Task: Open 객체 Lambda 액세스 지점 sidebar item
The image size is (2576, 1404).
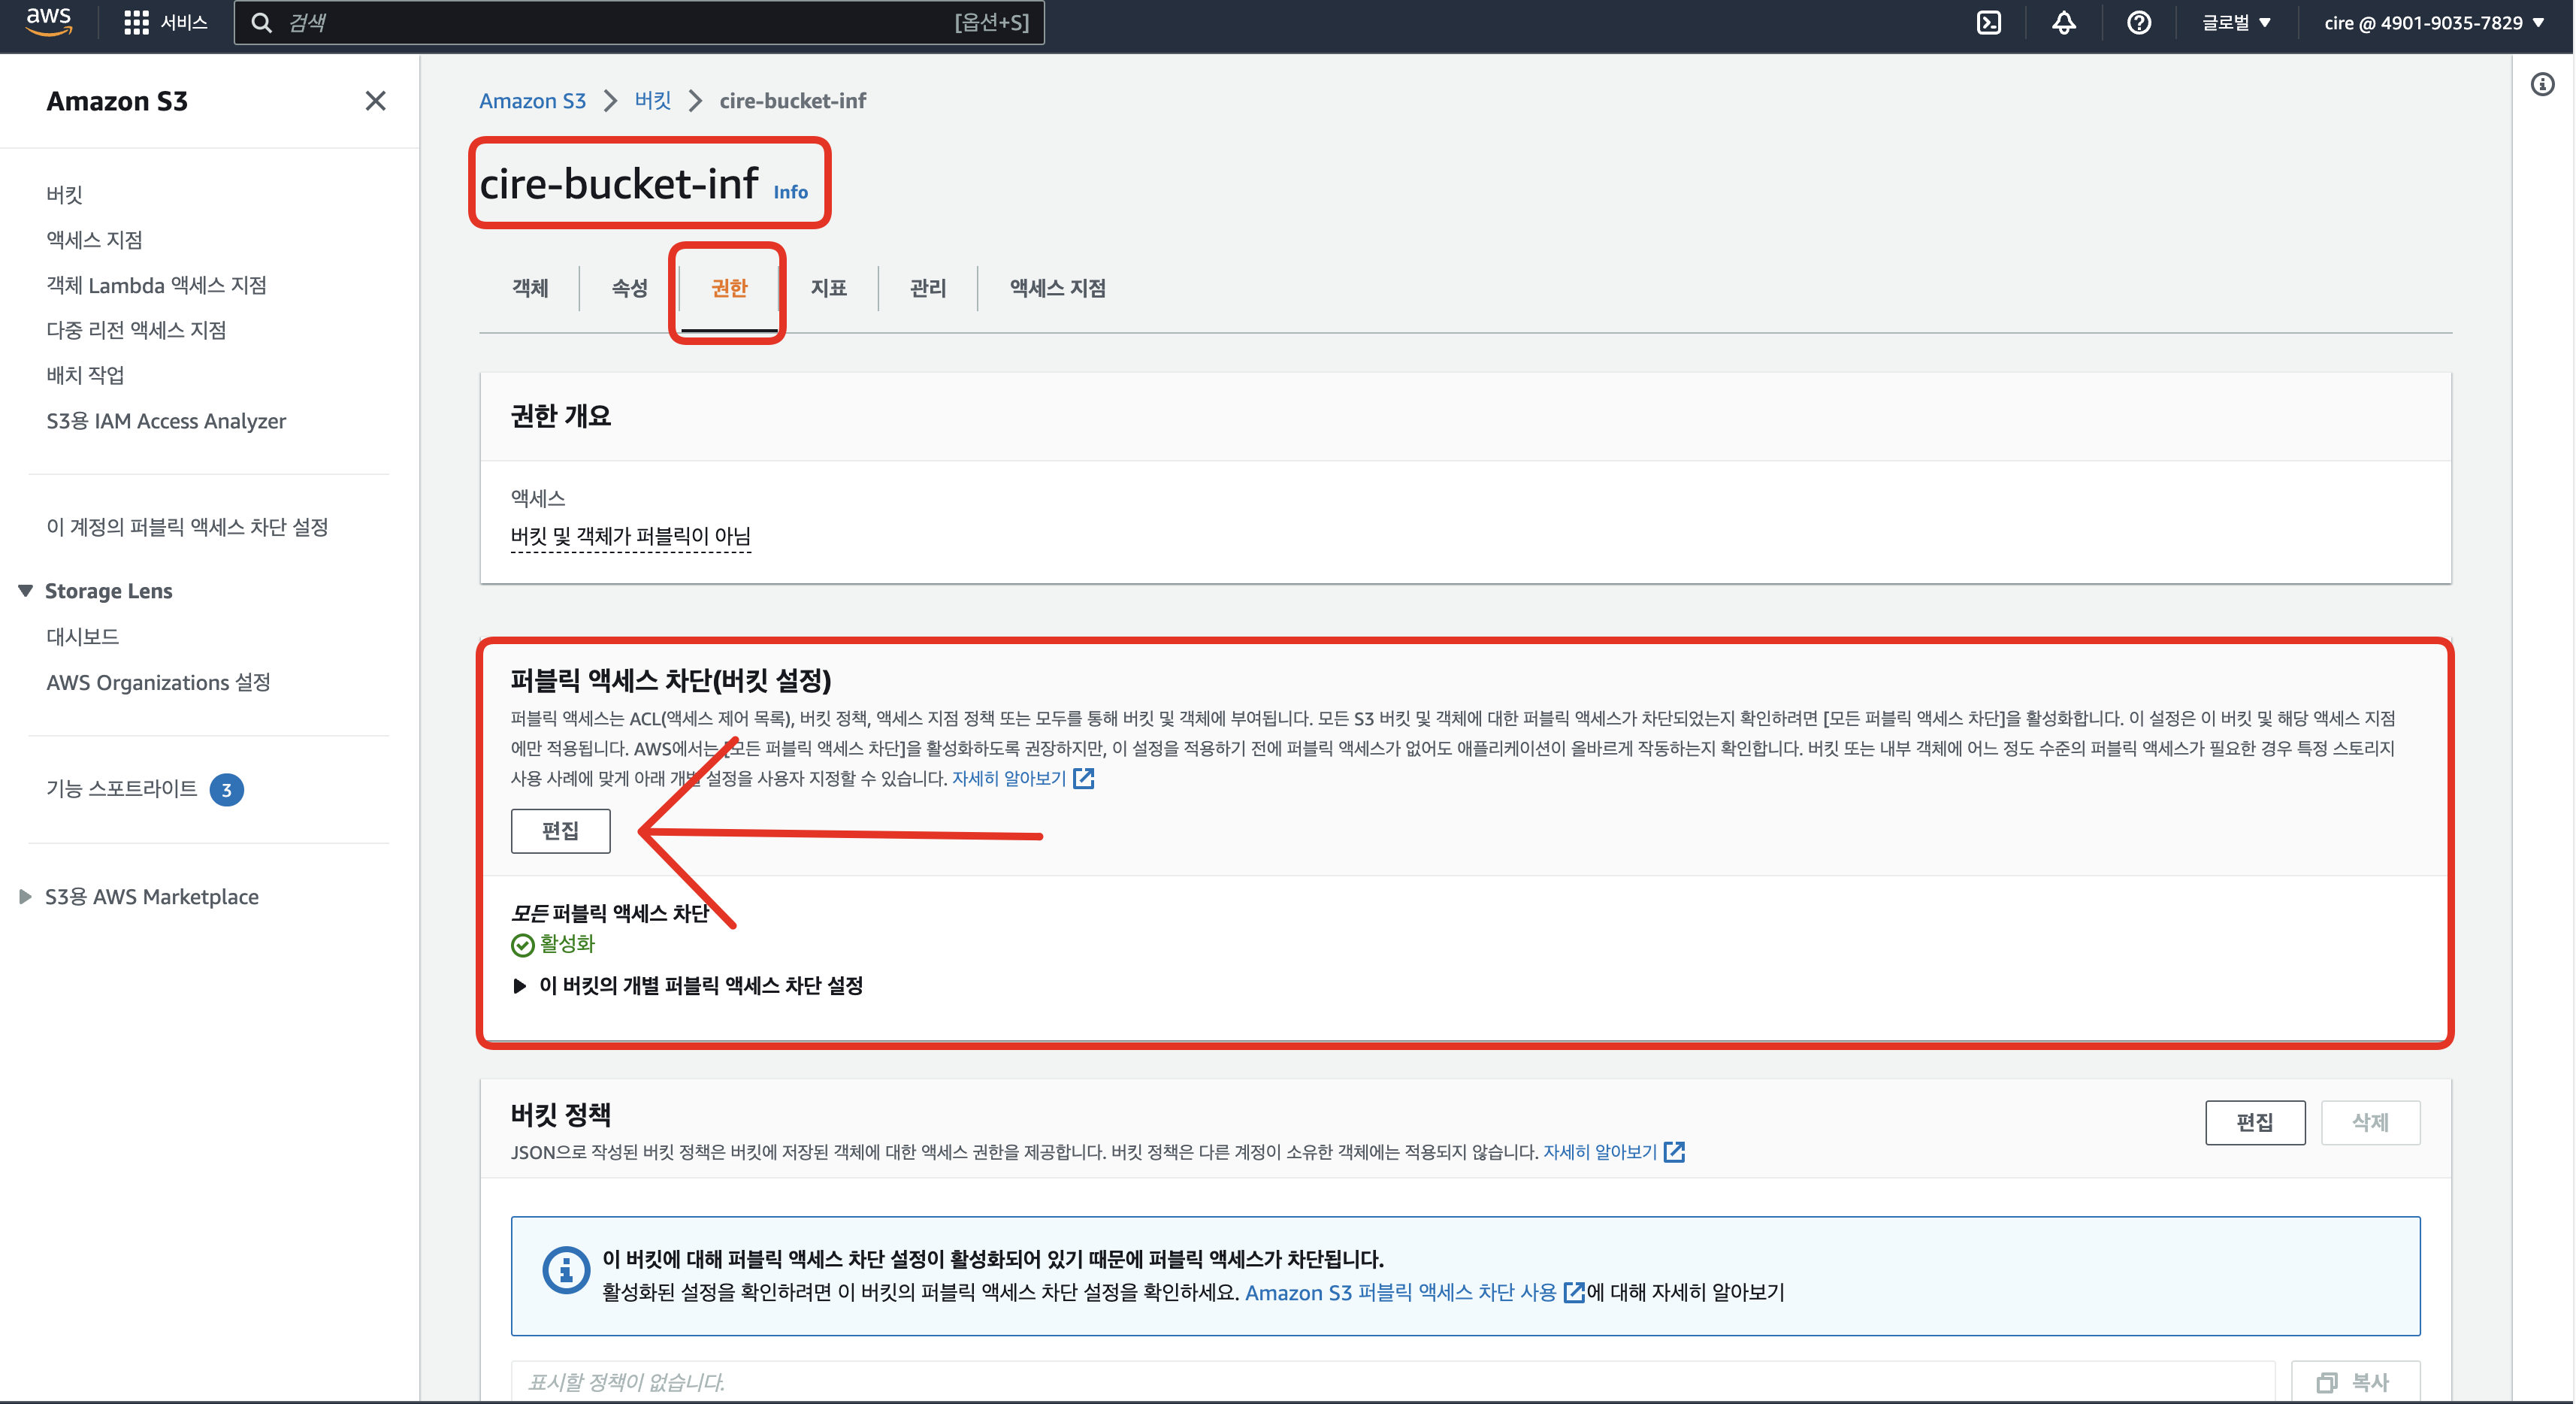Action: pos(157,285)
